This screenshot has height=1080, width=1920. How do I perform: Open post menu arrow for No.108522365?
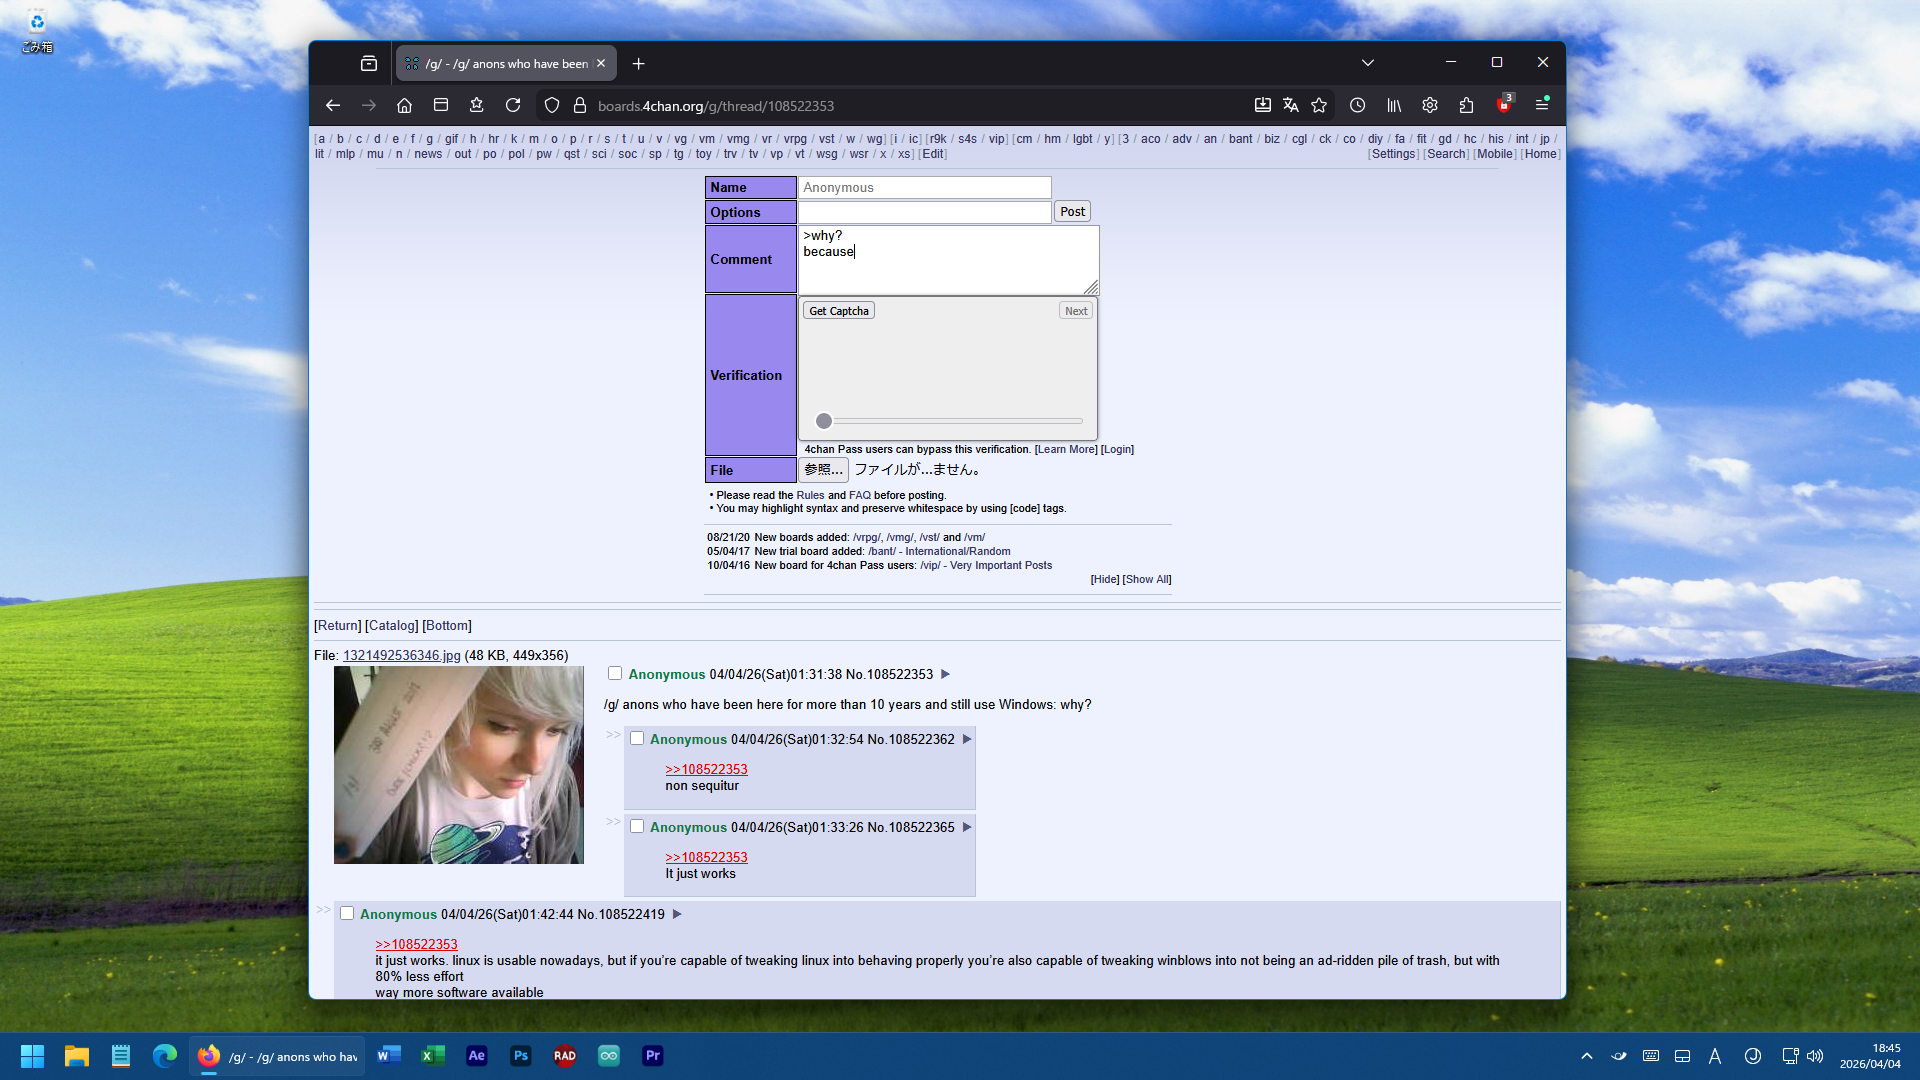(x=967, y=827)
